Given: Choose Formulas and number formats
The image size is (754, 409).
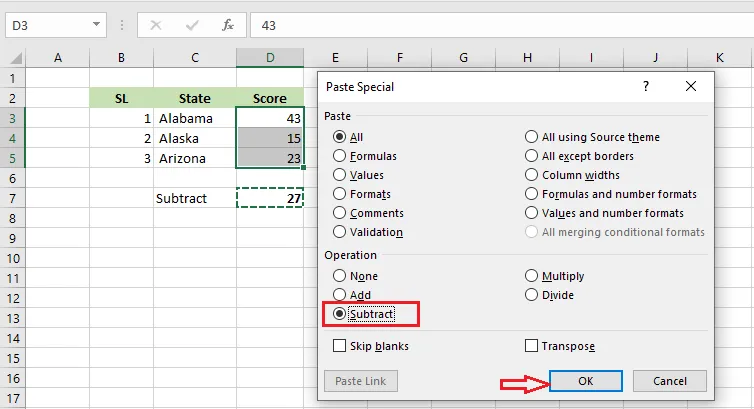Looking at the screenshot, I should pos(611,194).
